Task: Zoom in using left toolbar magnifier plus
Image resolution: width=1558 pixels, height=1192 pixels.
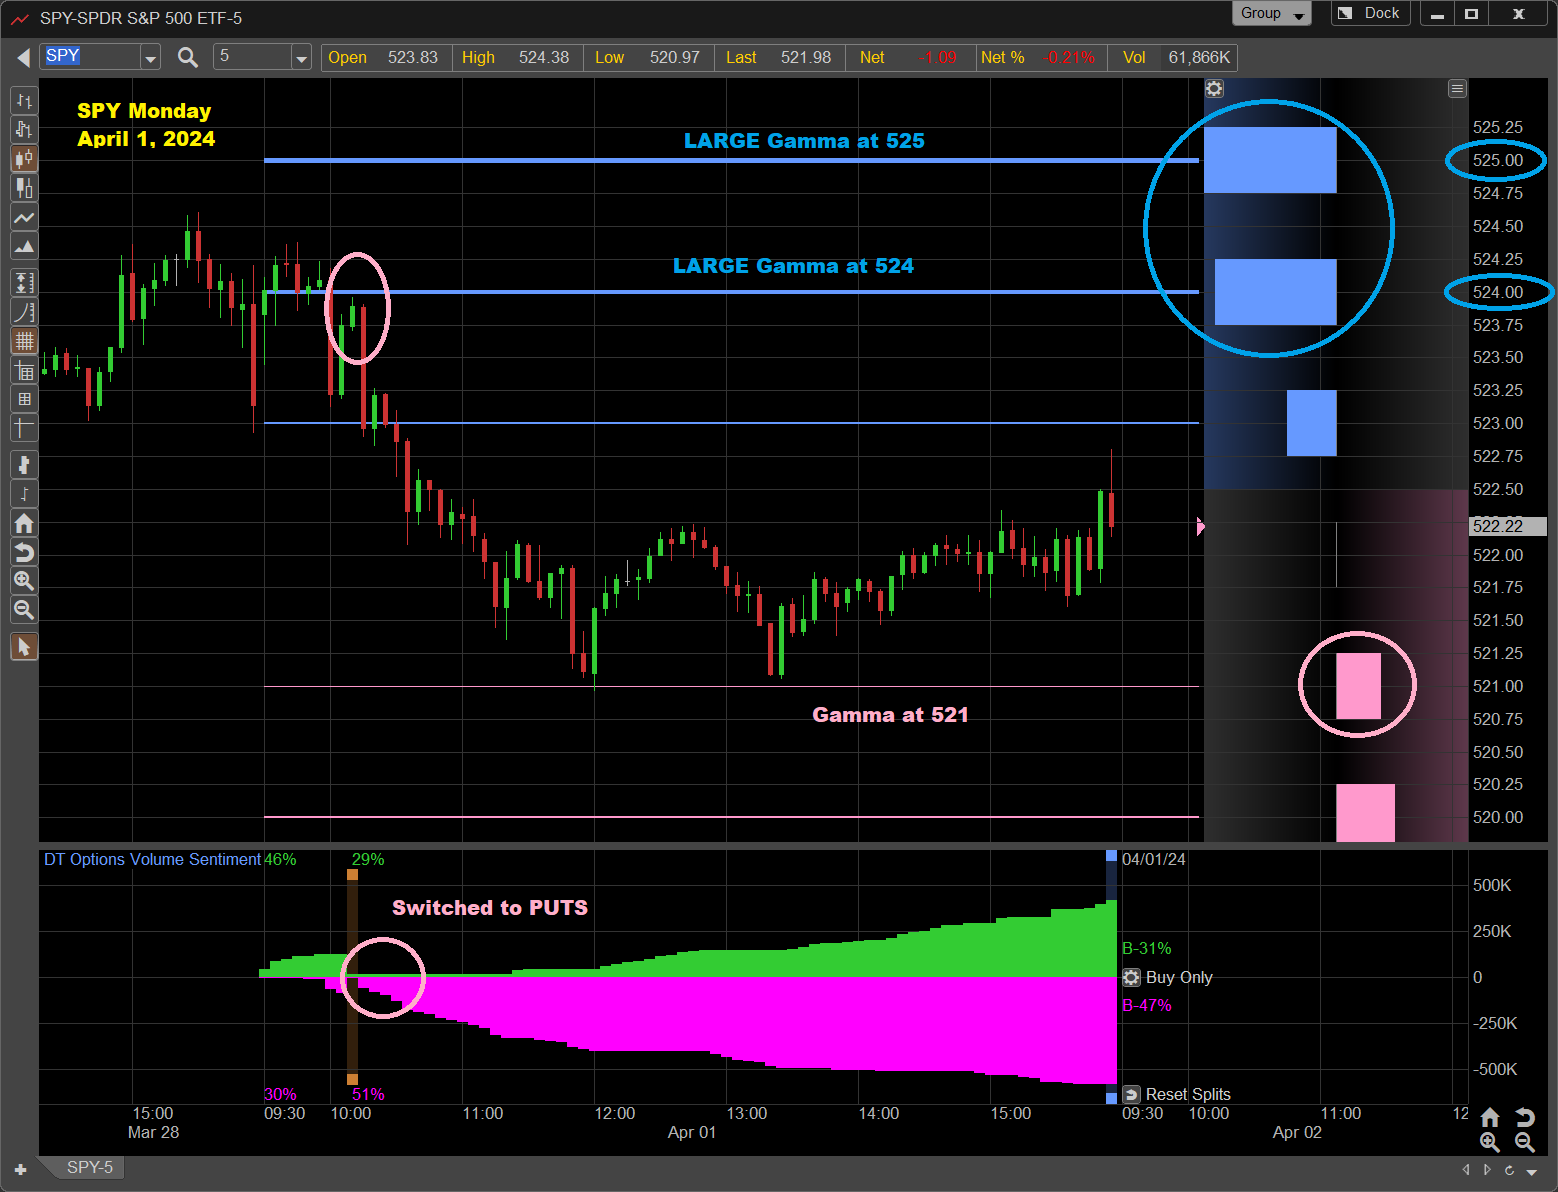Action: (24, 581)
